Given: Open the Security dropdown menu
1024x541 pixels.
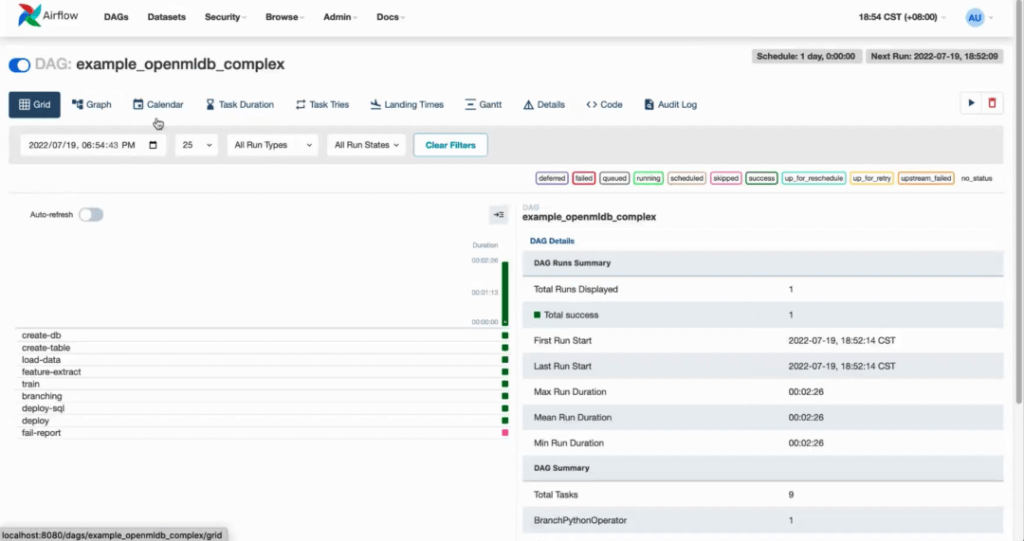Looking at the screenshot, I should pyautogui.click(x=225, y=17).
